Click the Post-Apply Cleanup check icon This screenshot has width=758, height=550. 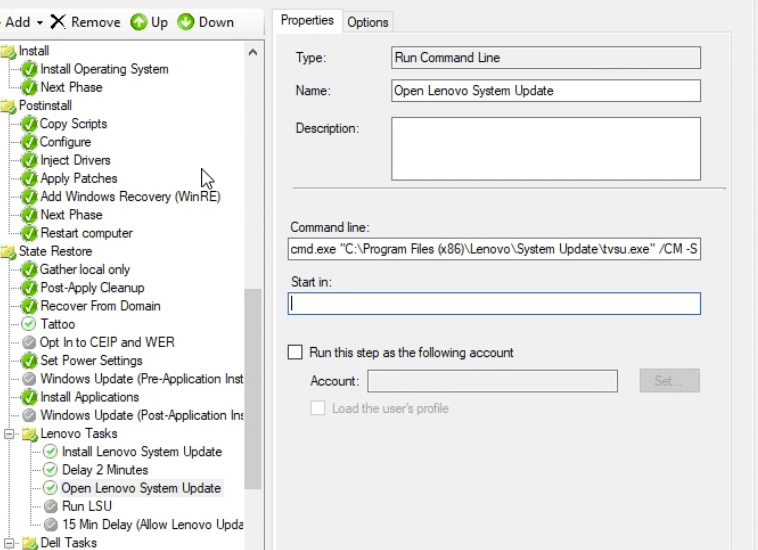pyautogui.click(x=29, y=288)
